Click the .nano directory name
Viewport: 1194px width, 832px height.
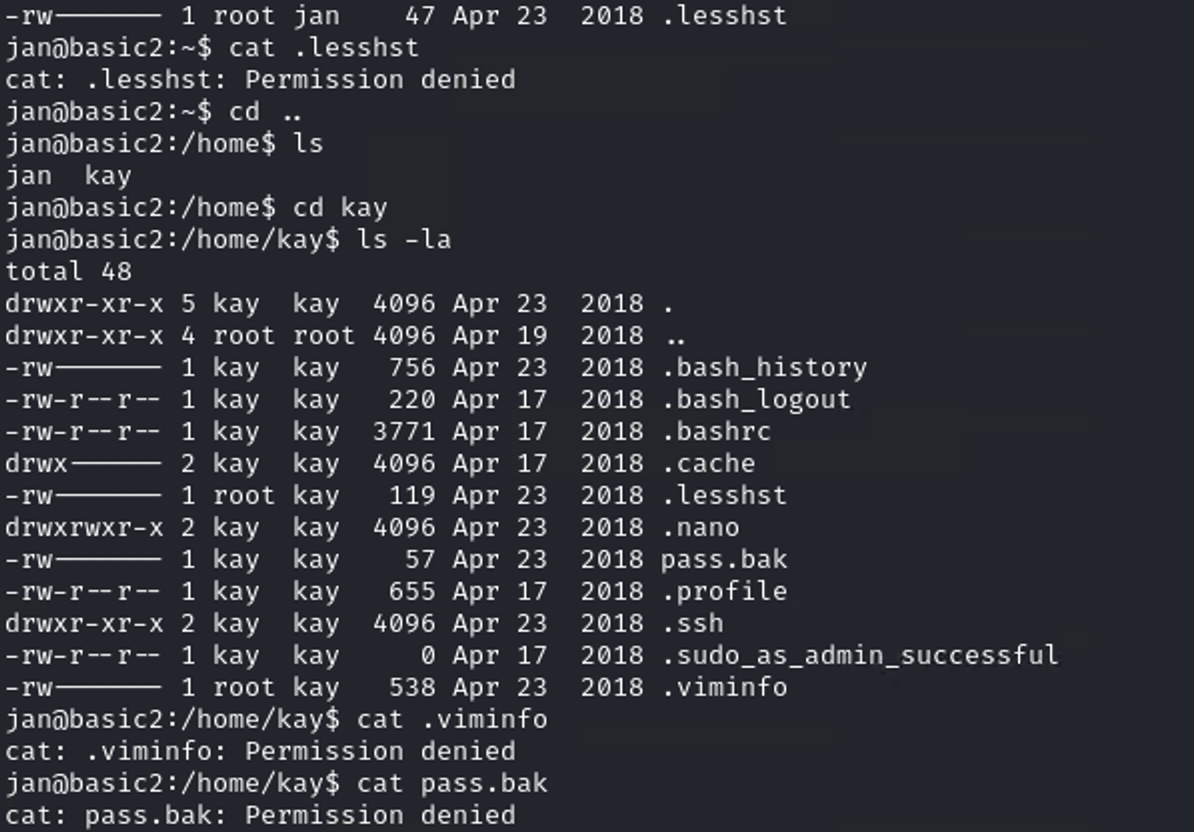(700, 528)
